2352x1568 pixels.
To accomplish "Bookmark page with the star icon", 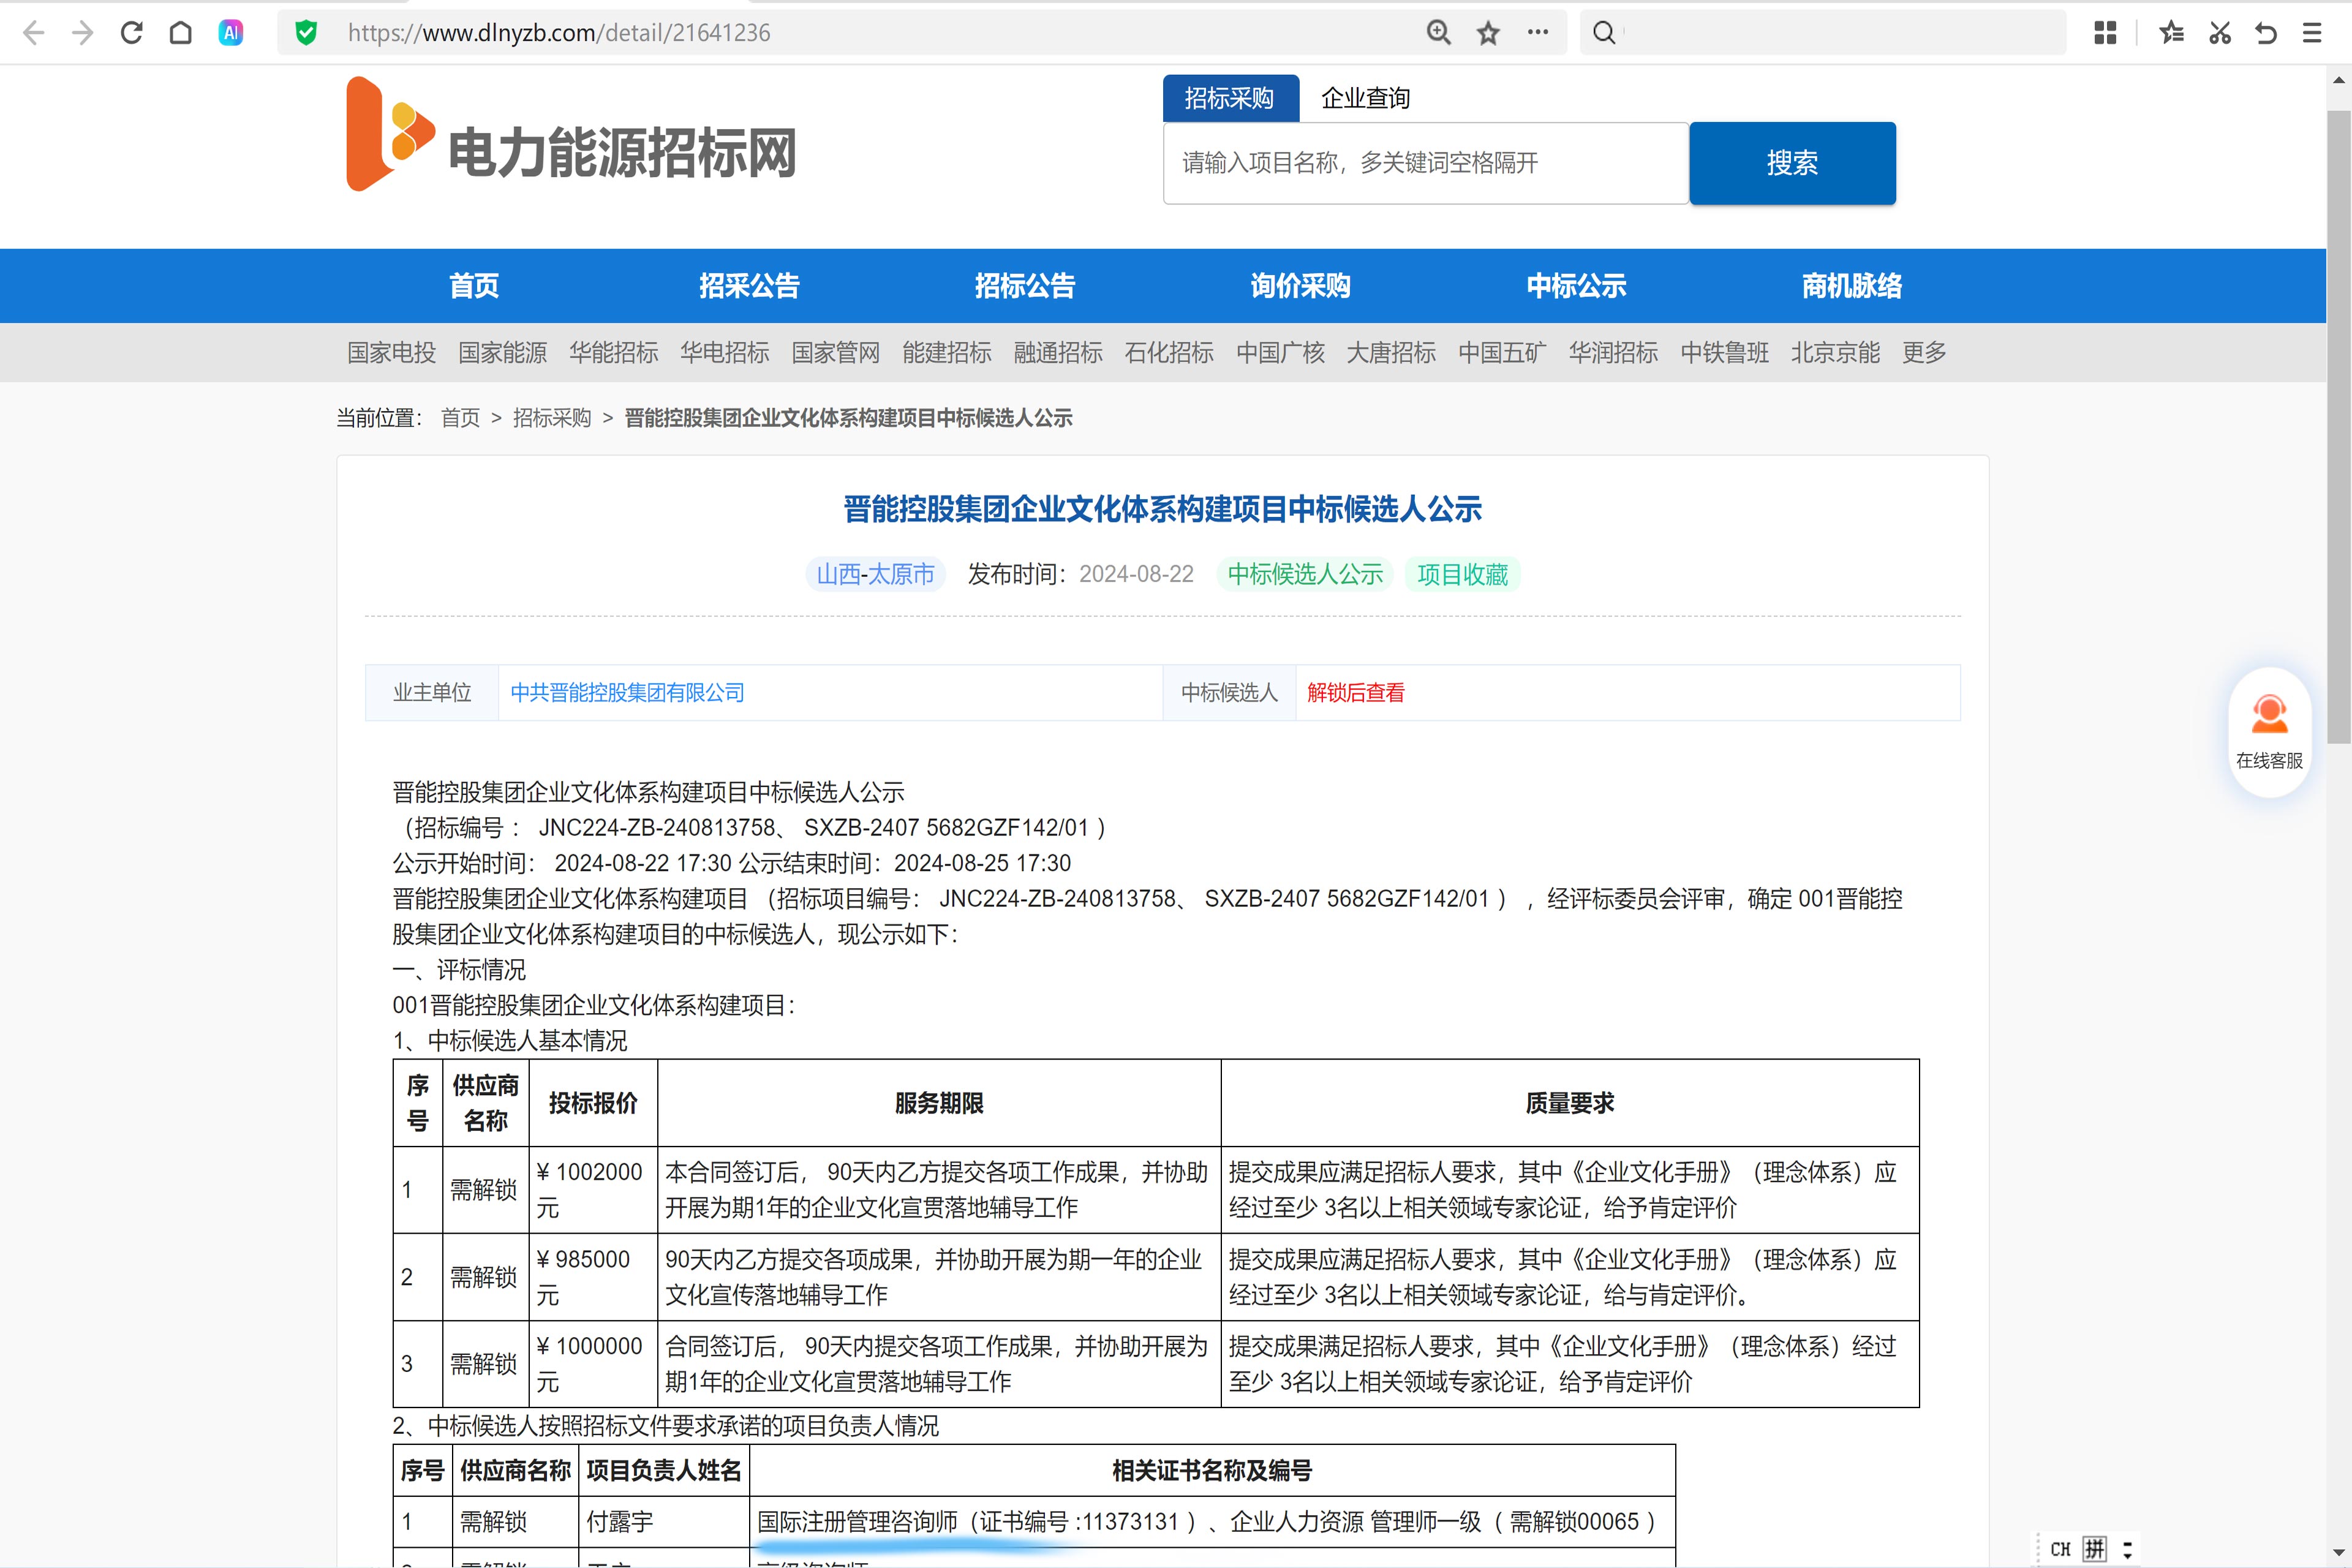I will pos(1488,33).
